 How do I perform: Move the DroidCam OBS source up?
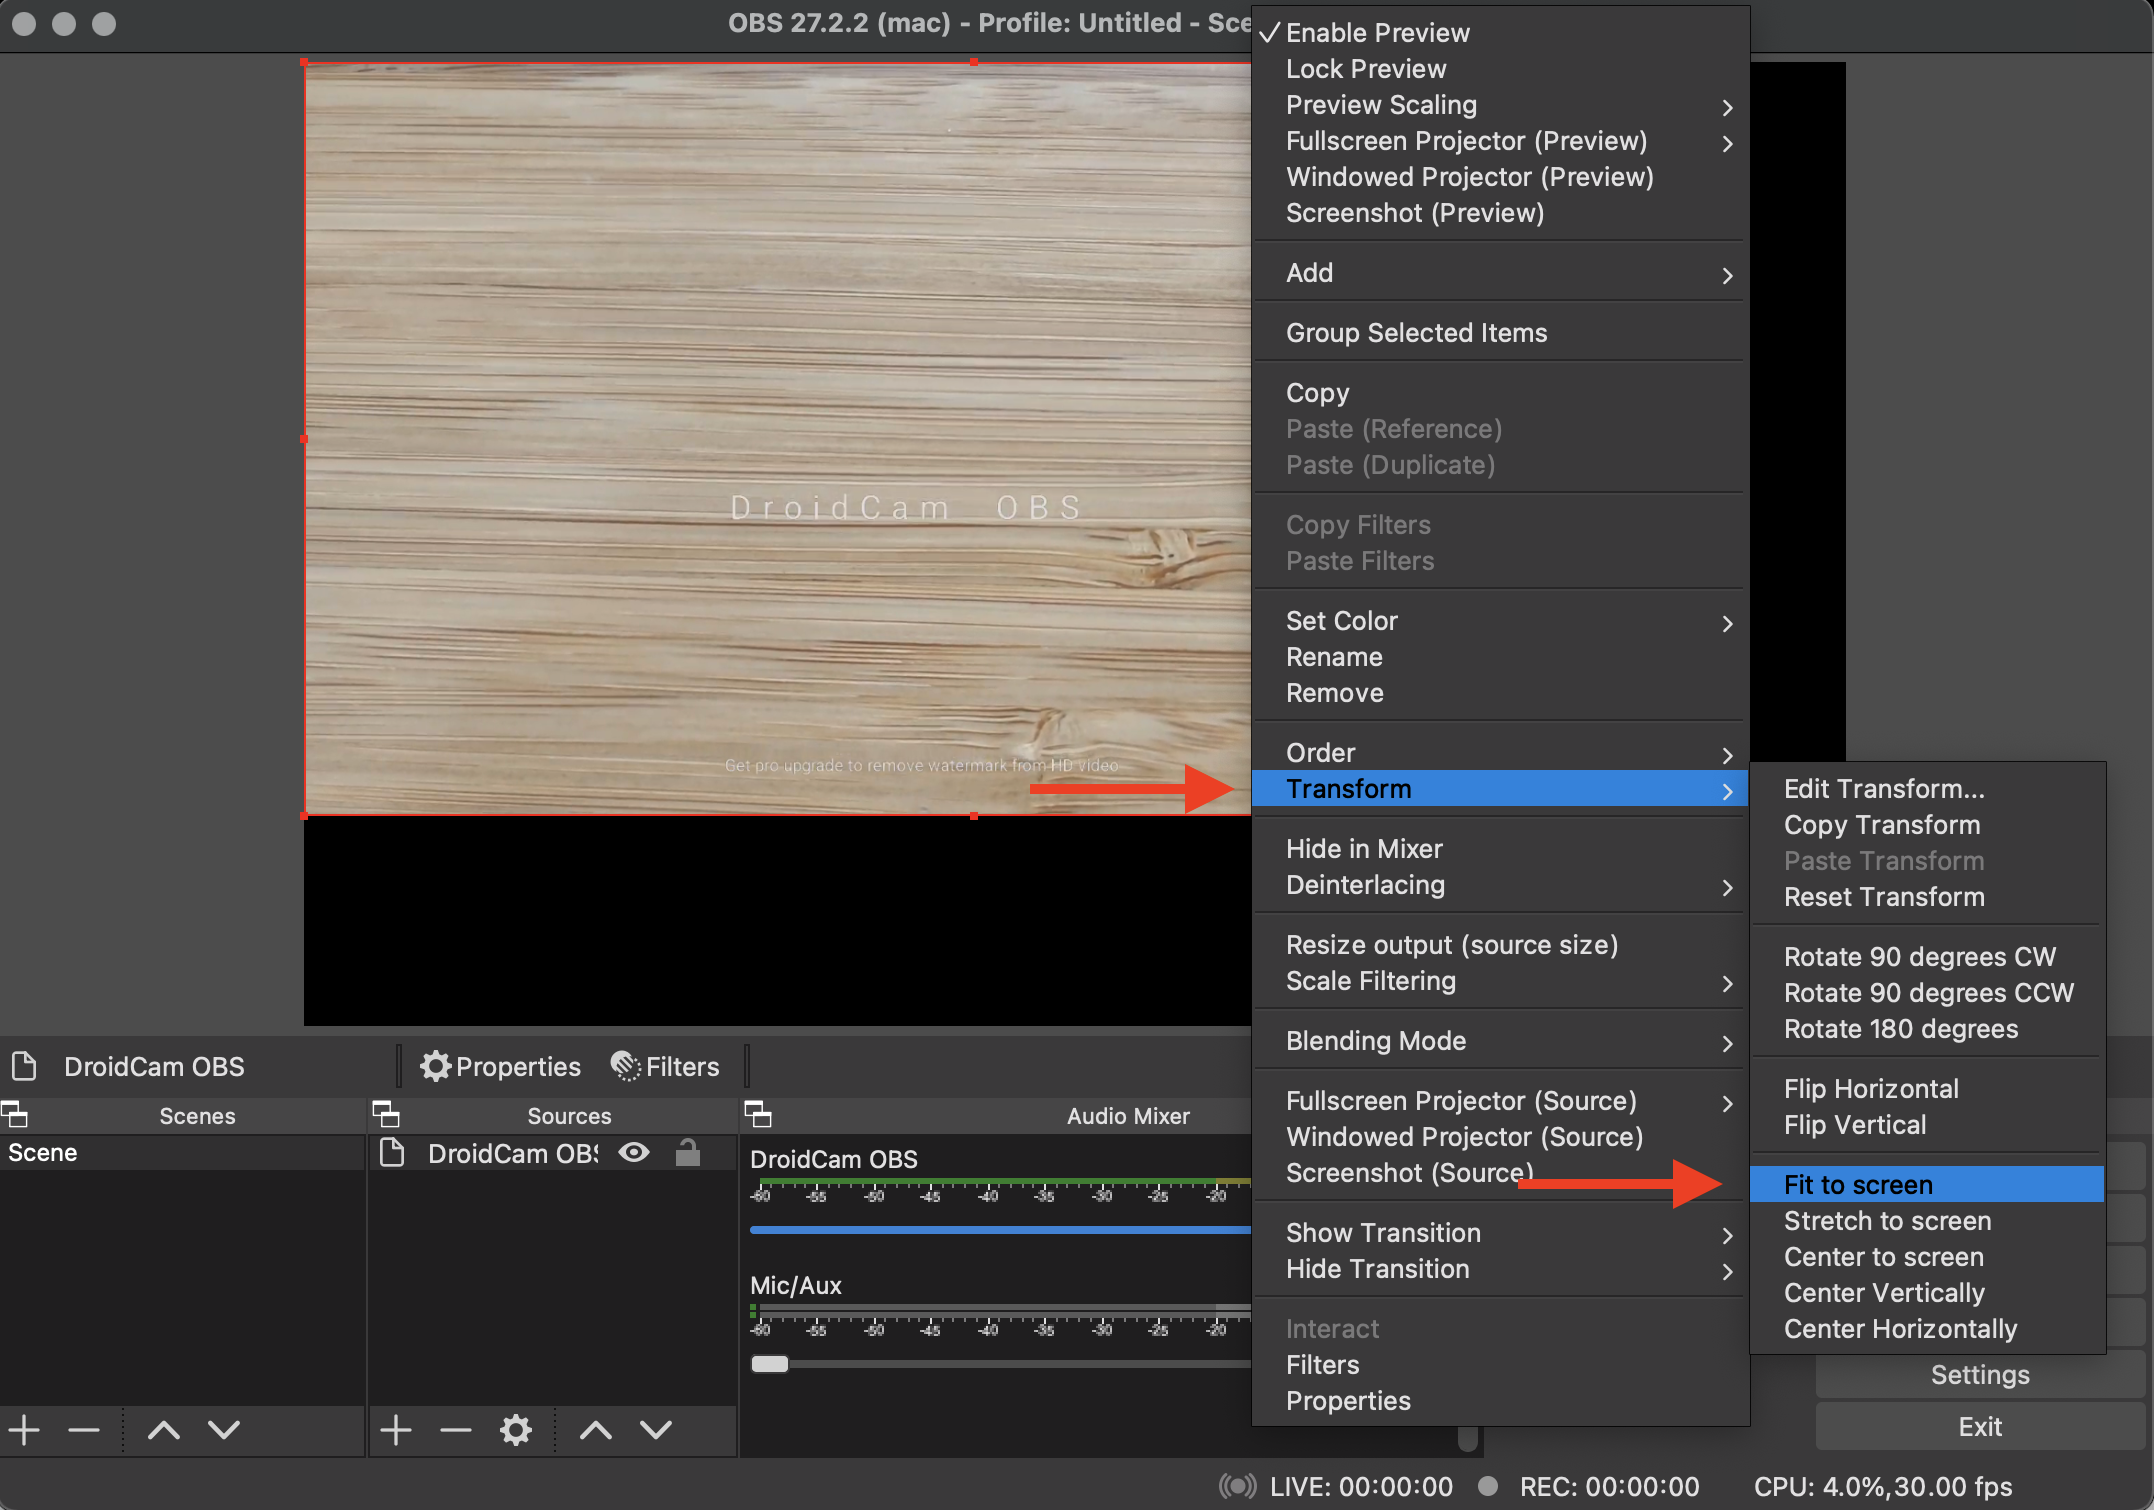(595, 1429)
